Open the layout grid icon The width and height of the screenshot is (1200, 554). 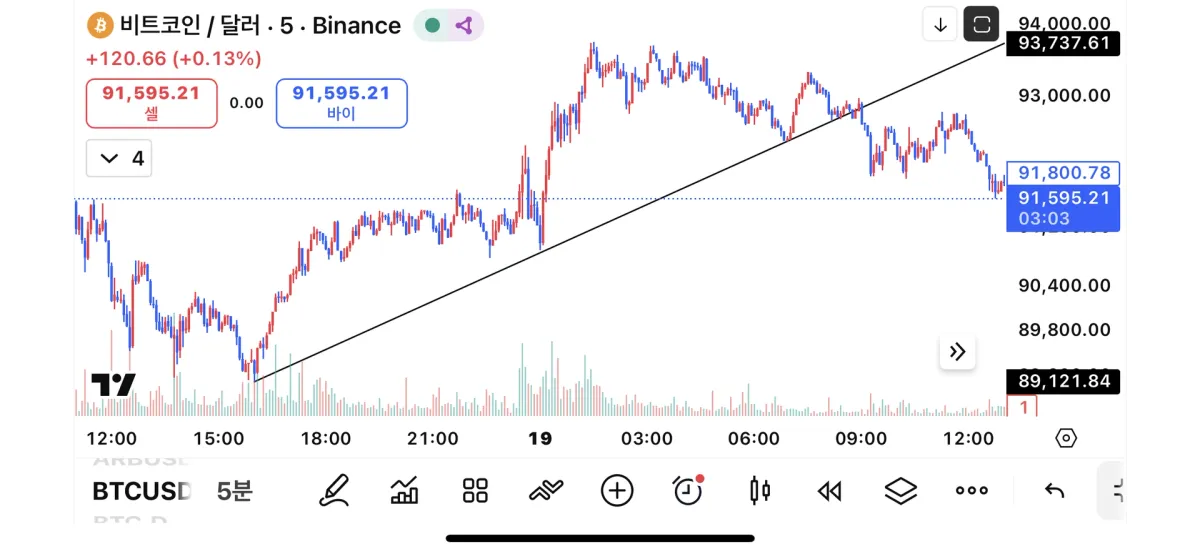click(475, 490)
